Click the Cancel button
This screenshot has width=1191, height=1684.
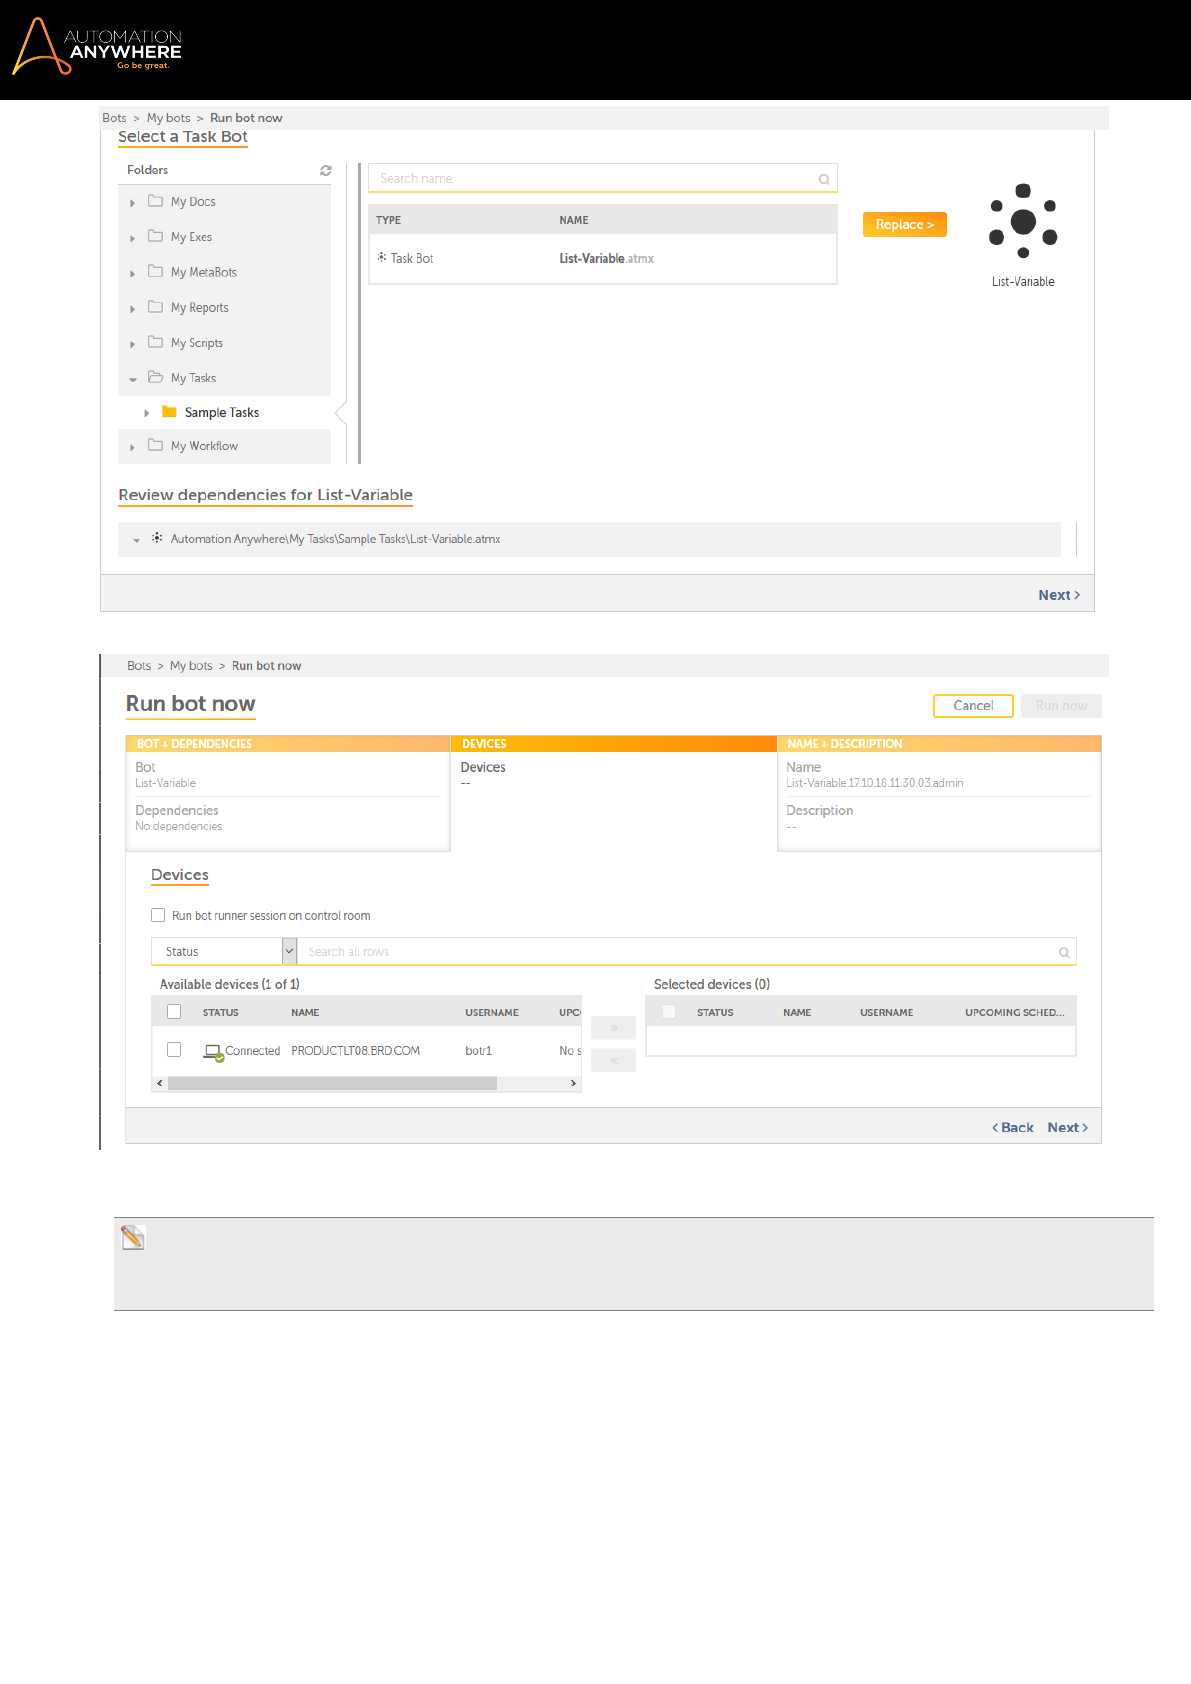973,706
